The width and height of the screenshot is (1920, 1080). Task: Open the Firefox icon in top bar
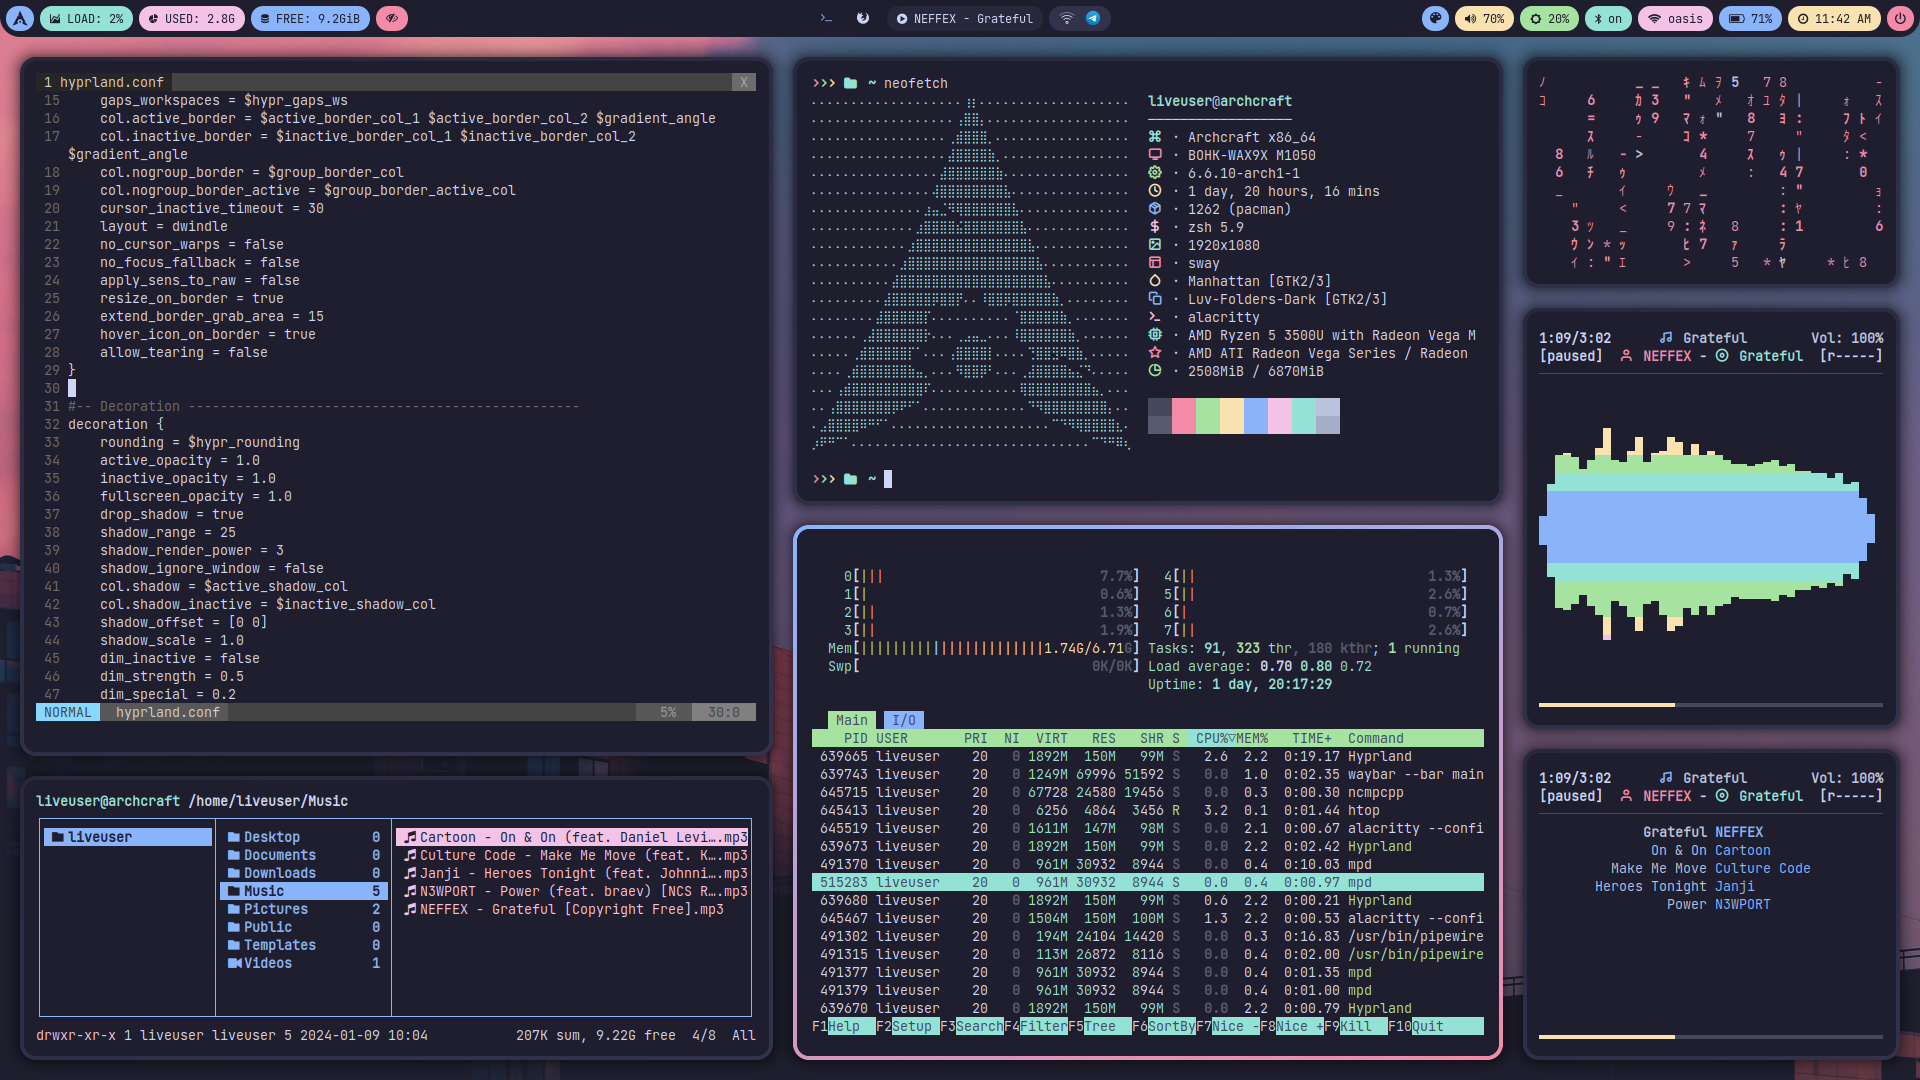point(863,18)
